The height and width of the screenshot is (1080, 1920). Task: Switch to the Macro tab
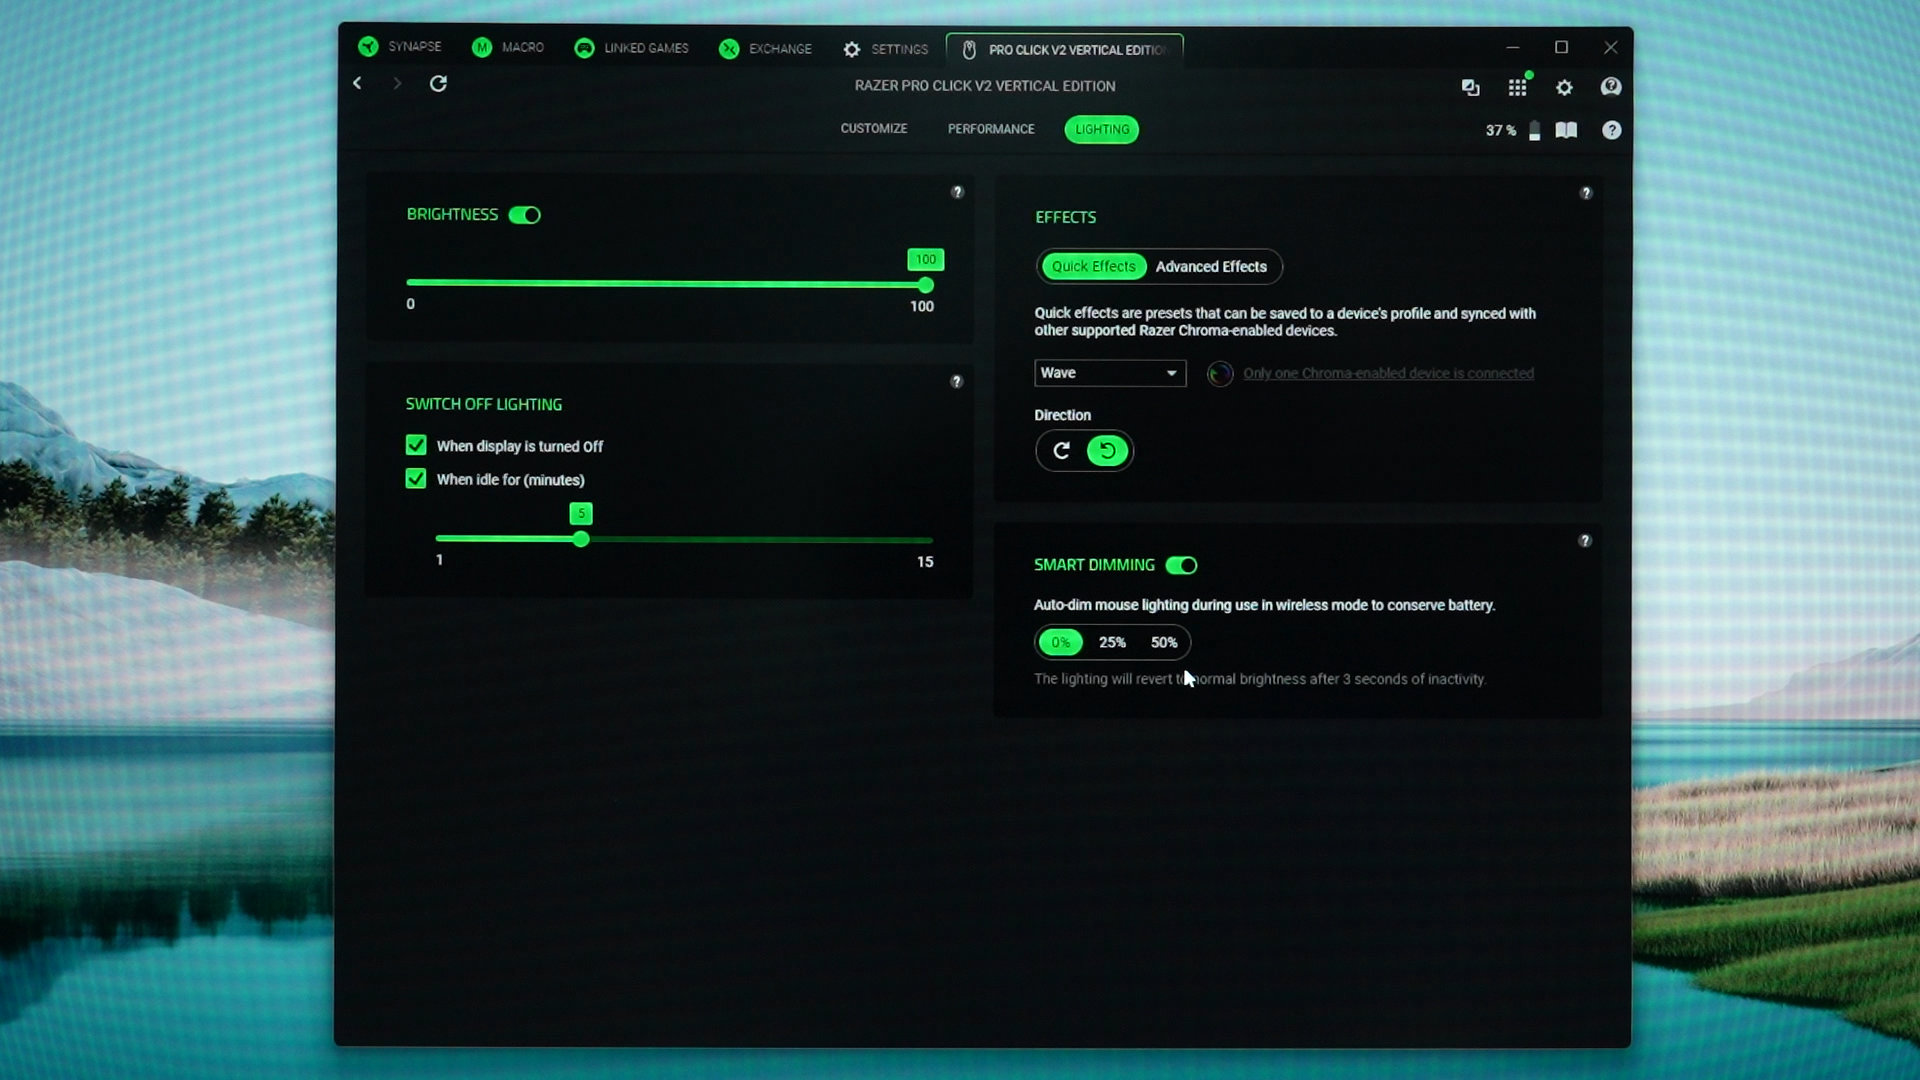pyautogui.click(x=508, y=48)
